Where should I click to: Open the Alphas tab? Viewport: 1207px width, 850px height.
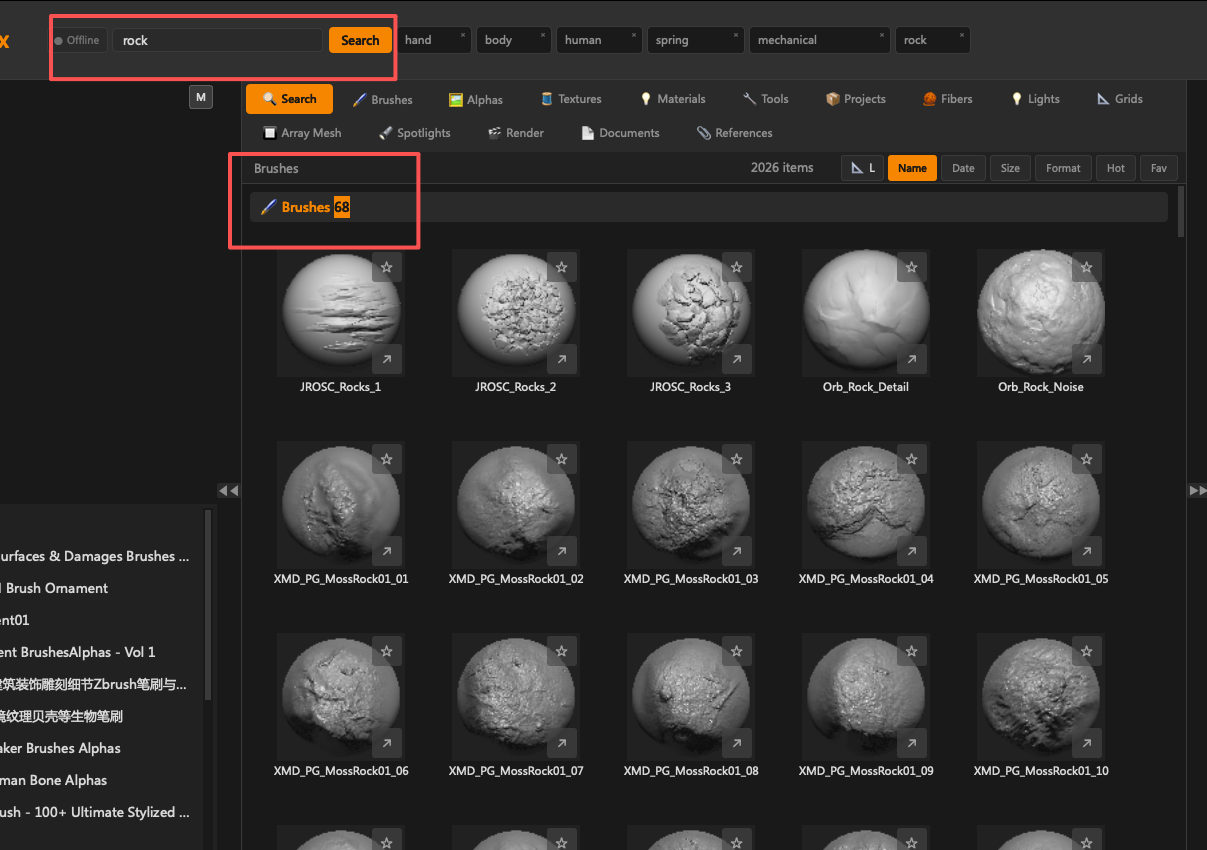tap(476, 99)
